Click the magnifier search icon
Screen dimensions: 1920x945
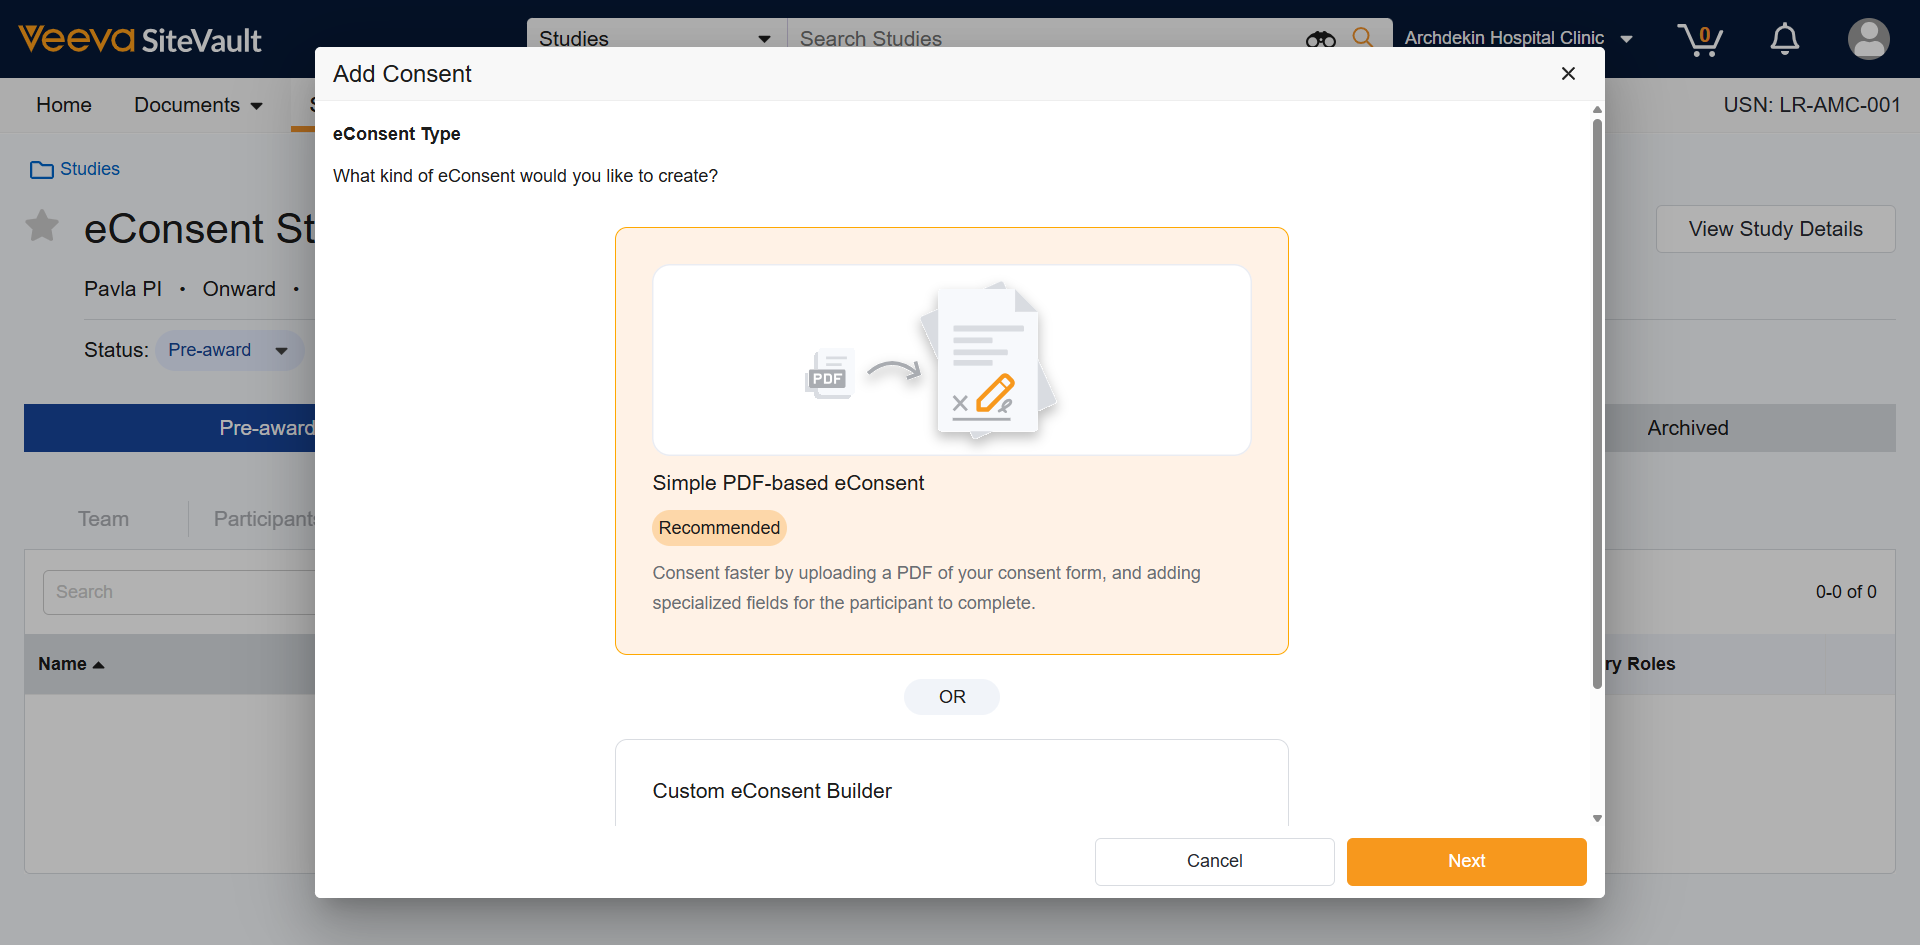pos(1362,38)
